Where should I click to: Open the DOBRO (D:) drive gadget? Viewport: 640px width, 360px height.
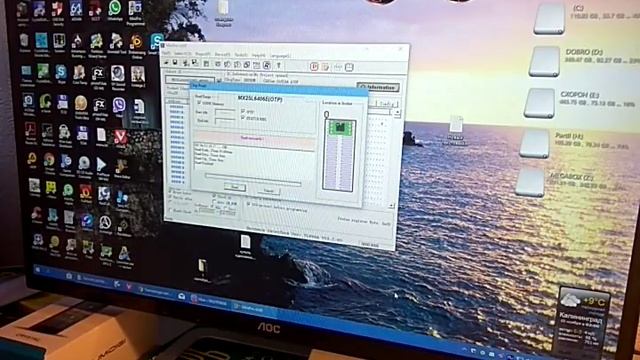coord(544,62)
